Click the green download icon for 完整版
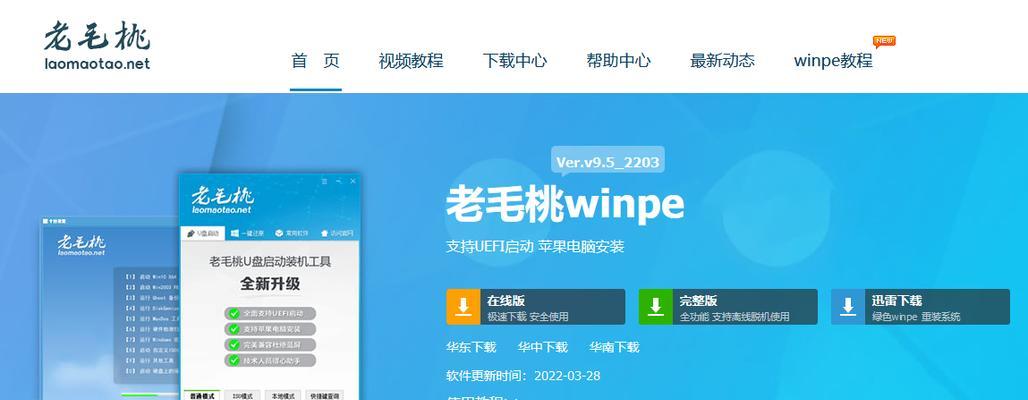The width and height of the screenshot is (1028, 400). pyautogui.click(x=656, y=306)
